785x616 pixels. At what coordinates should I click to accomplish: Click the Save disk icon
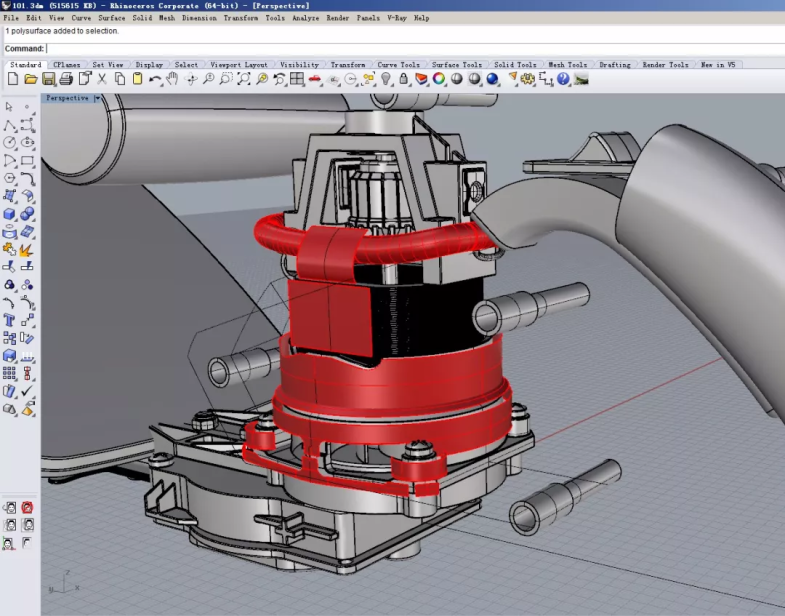(x=48, y=79)
